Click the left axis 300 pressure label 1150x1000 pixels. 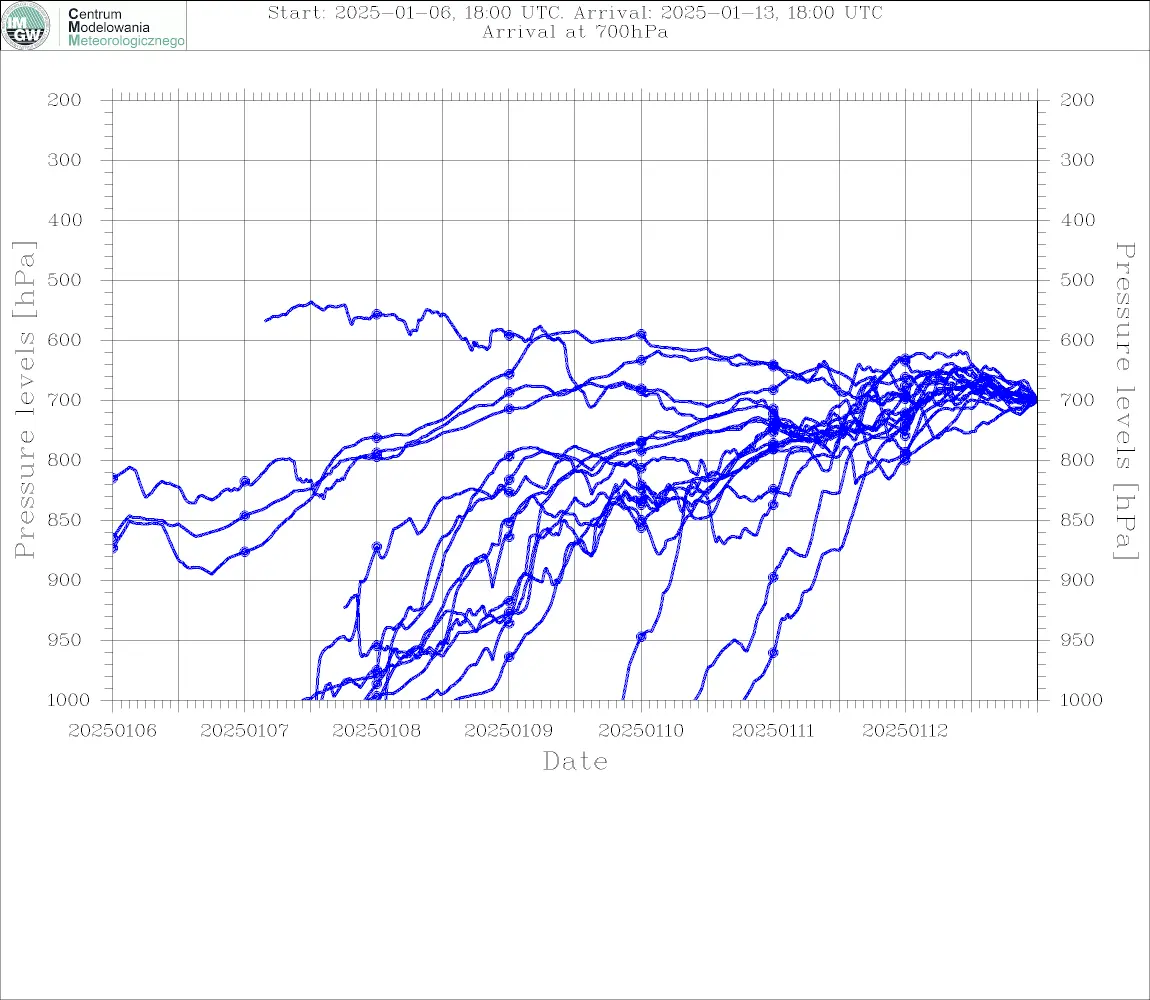point(65,160)
